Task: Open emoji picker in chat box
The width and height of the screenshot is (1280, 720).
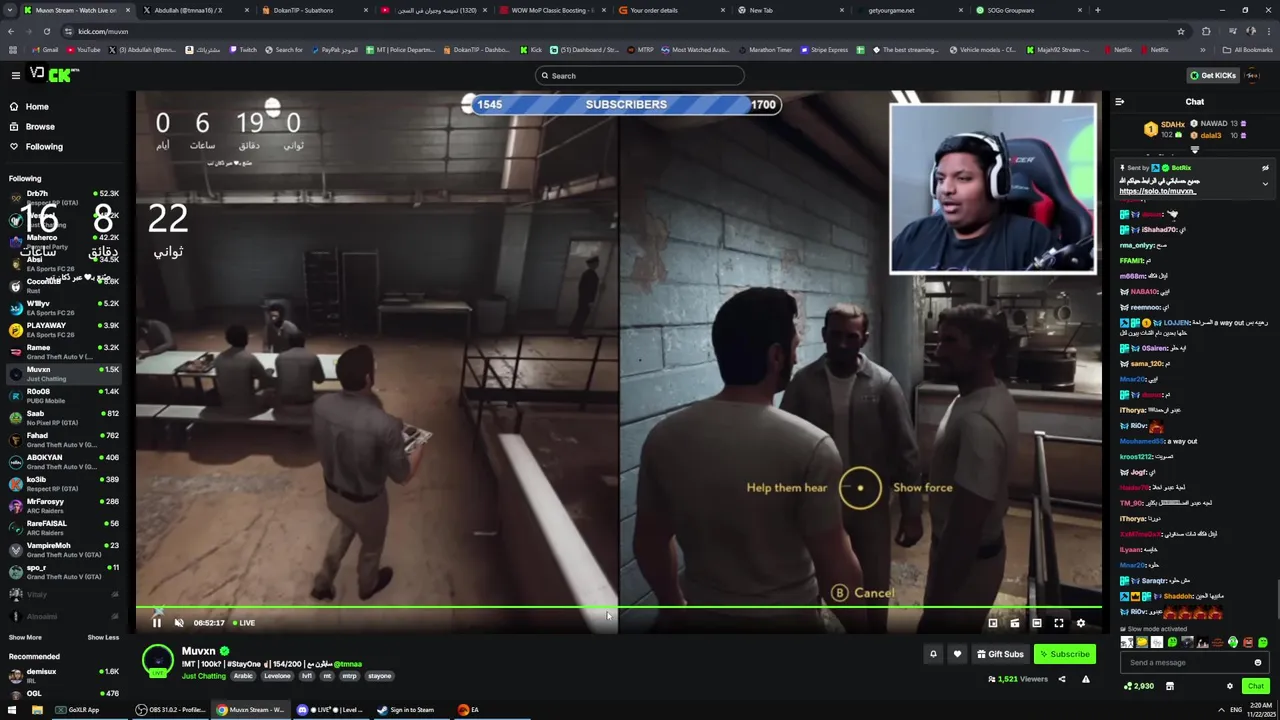Action: pyautogui.click(x=1258, y=662)
